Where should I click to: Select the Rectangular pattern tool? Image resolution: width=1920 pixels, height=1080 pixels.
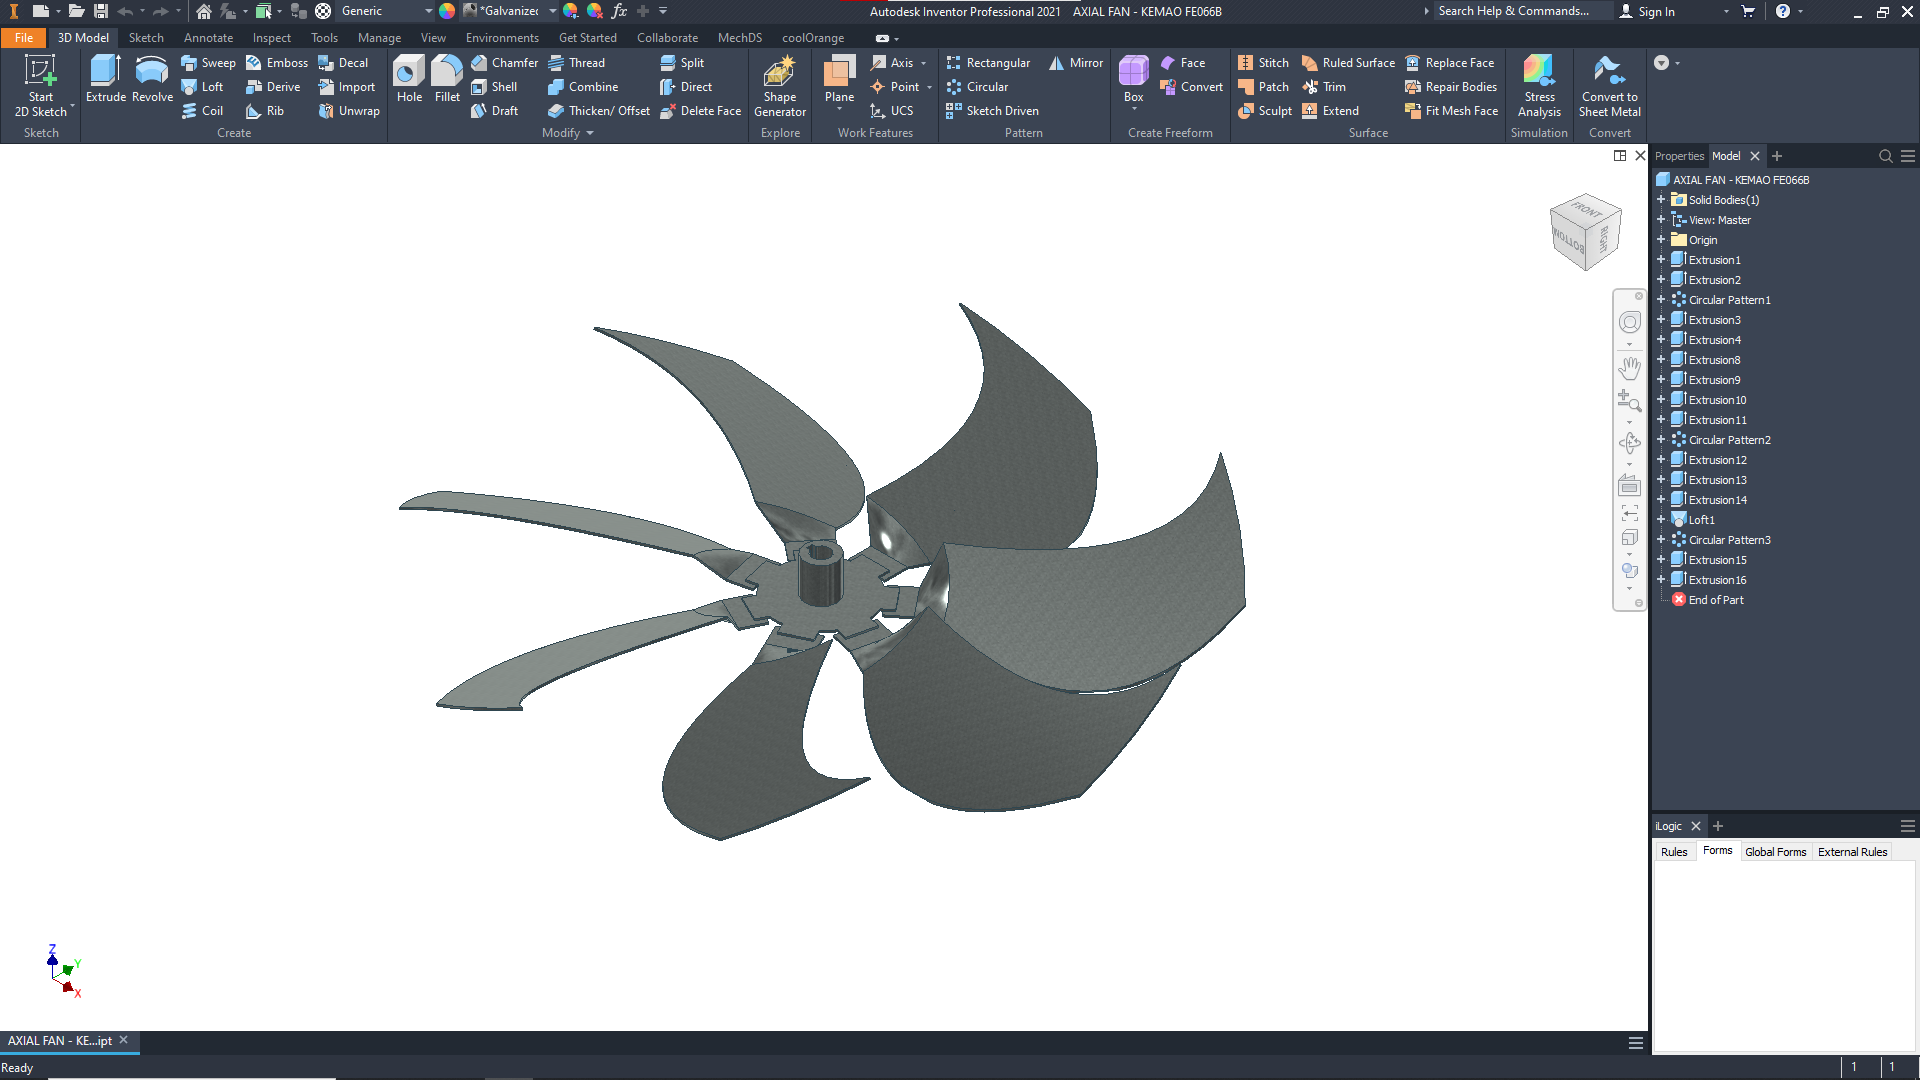click(x=987, y=63)
